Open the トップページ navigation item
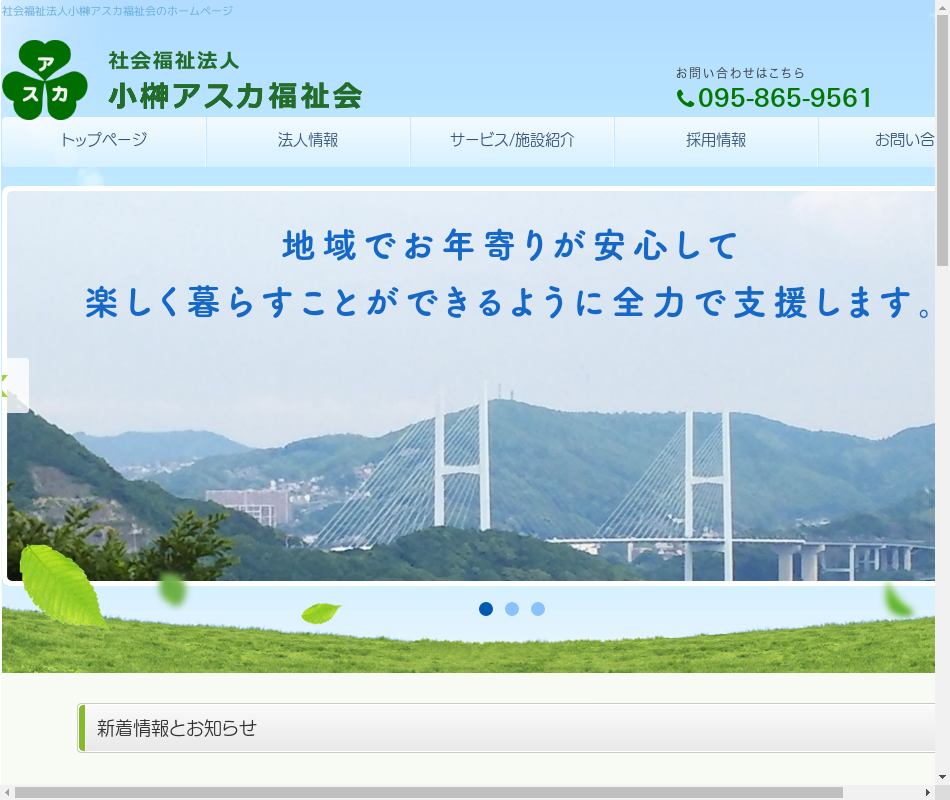The width and height of the screenshot is (950, 800). pyautogui.click(x=104, y=141)
